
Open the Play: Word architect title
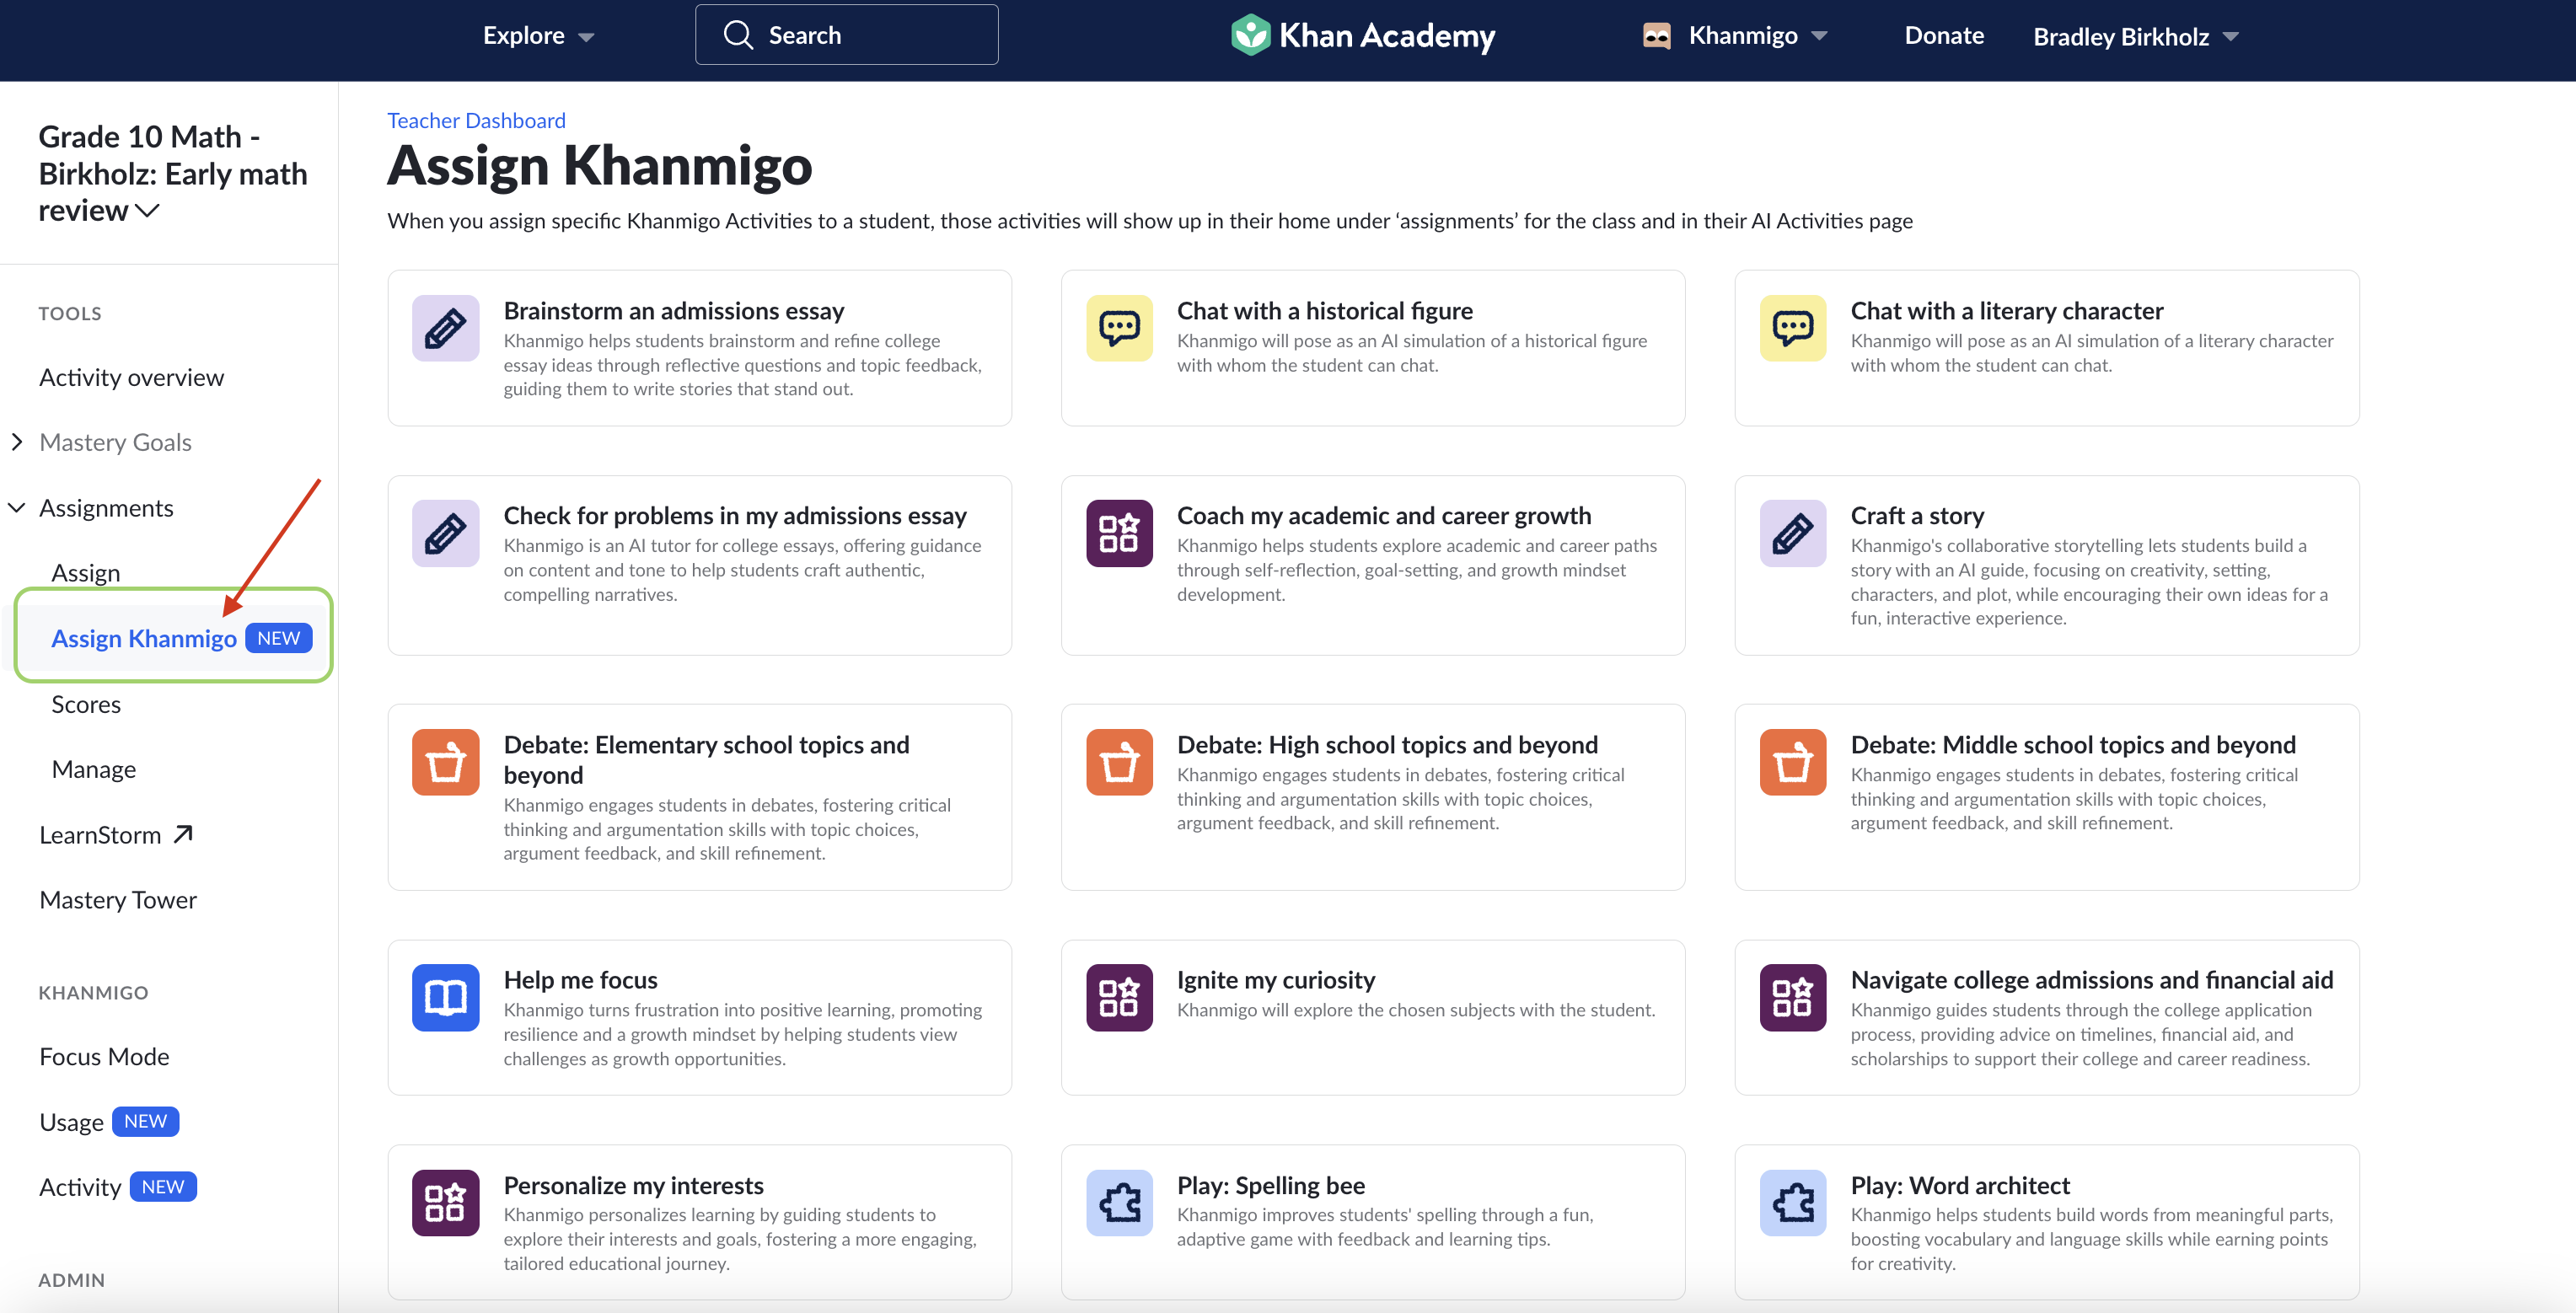tap(1959, 1186)
